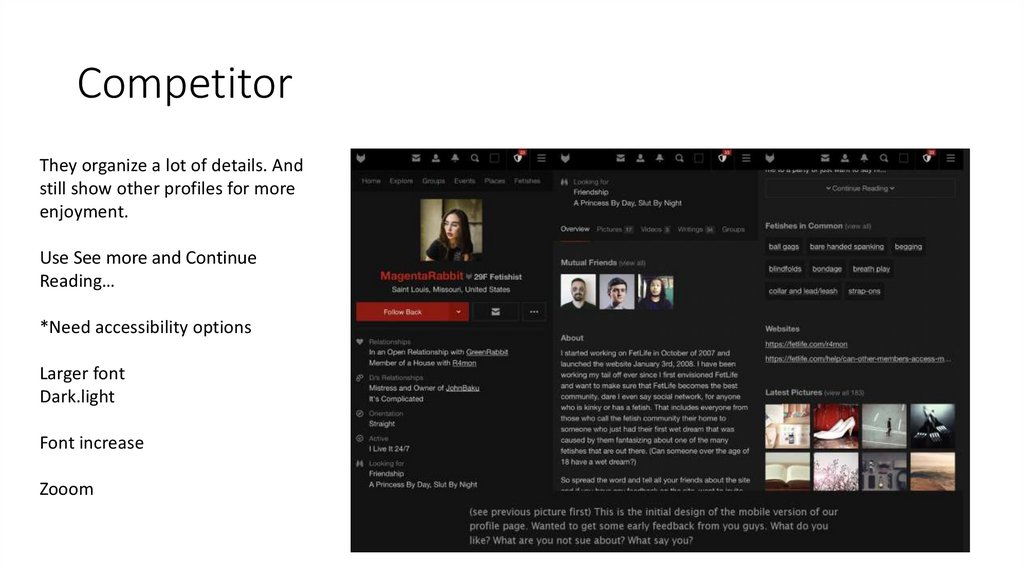Send a message with the envelope button beside Follow Back
1024x574 pixels.
click(496, 312)
